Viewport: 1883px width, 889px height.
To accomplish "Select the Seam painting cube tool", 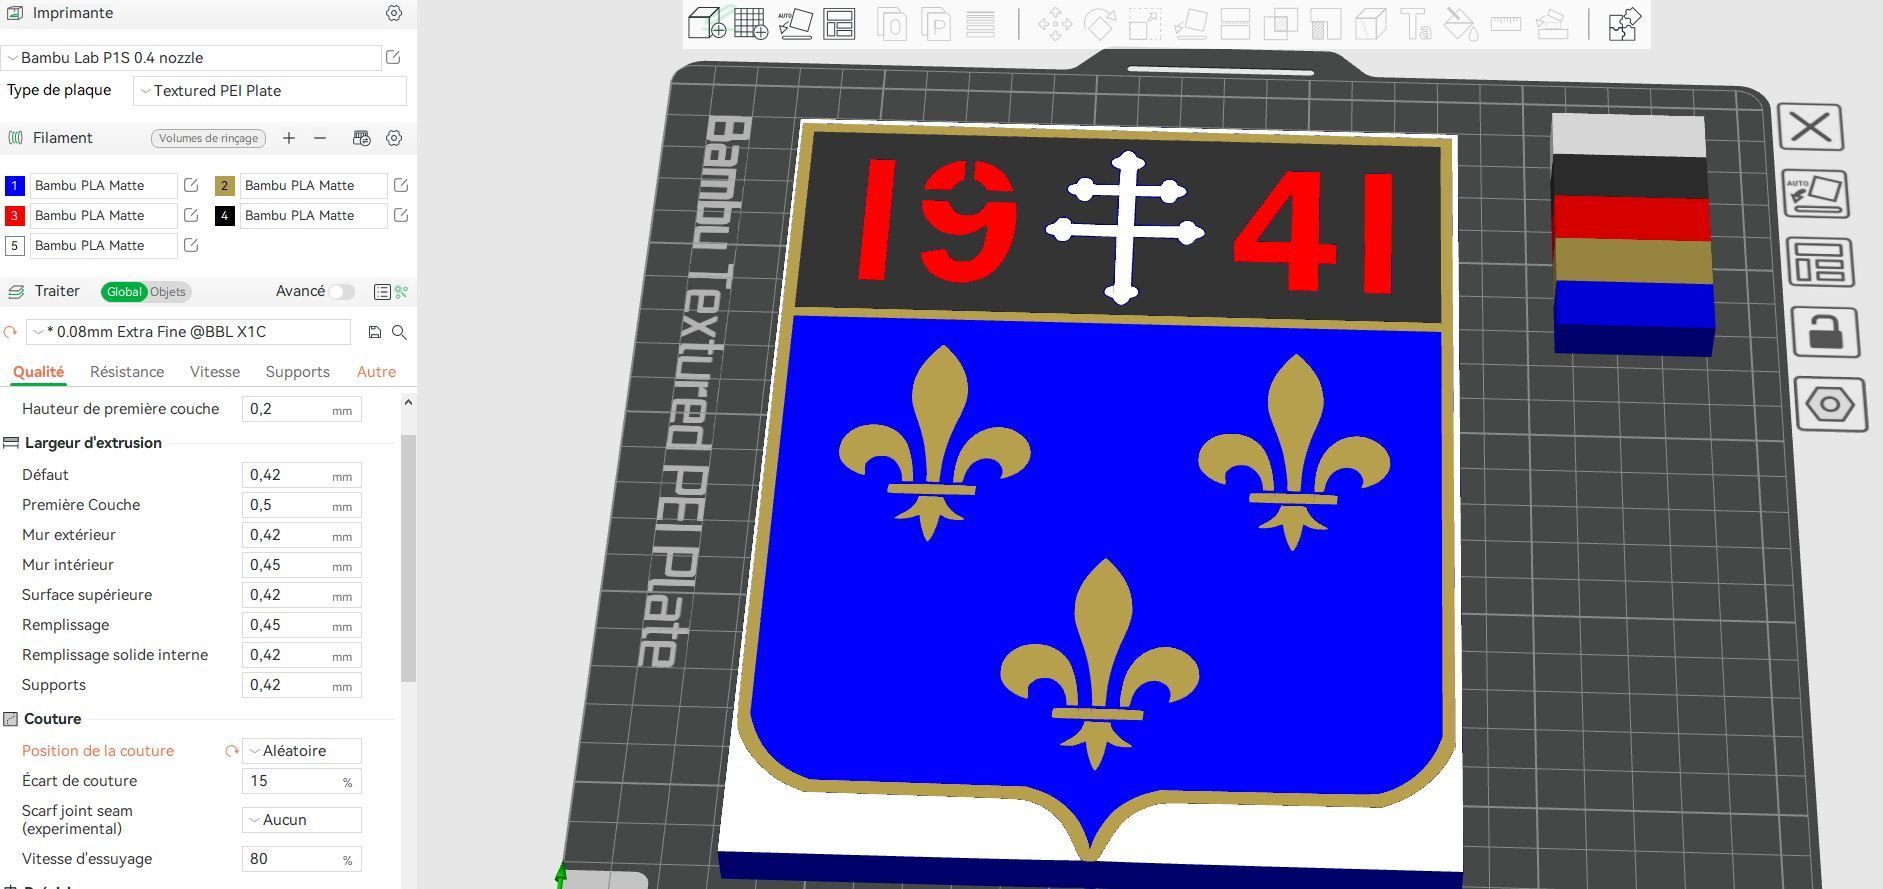I will [x=1370, y=24].
